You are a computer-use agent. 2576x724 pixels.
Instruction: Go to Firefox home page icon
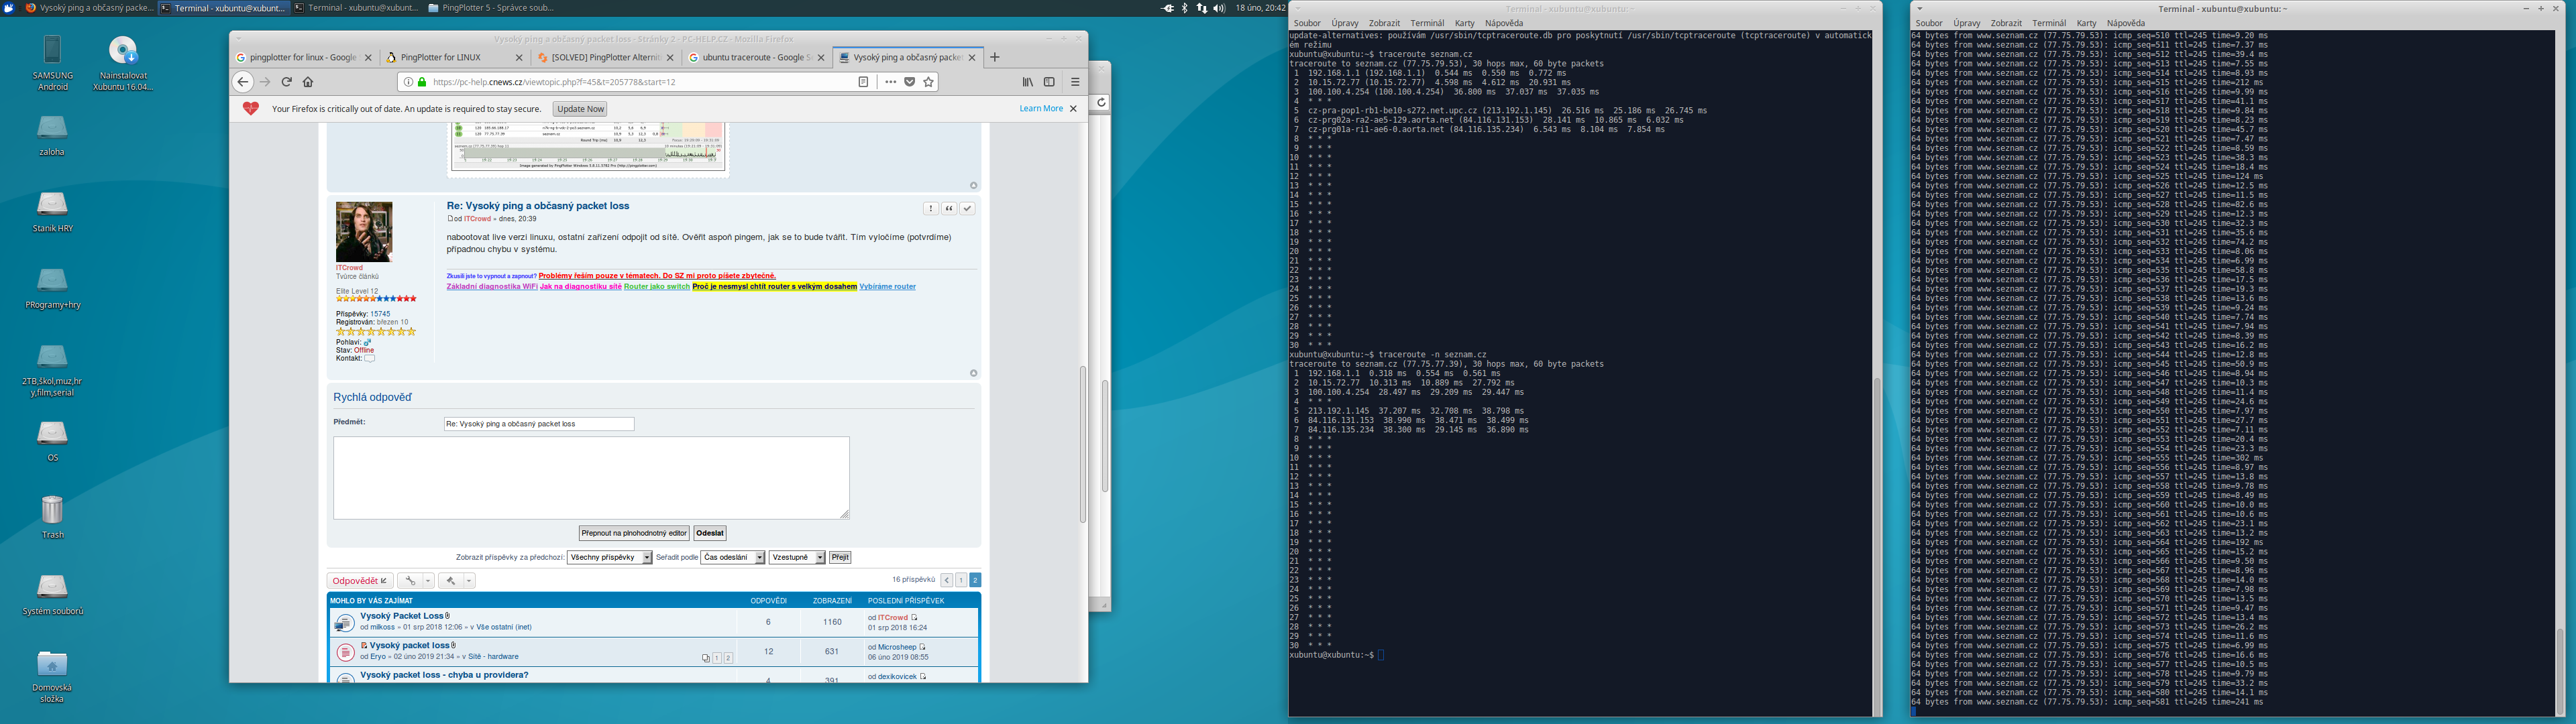pos(308,82)
